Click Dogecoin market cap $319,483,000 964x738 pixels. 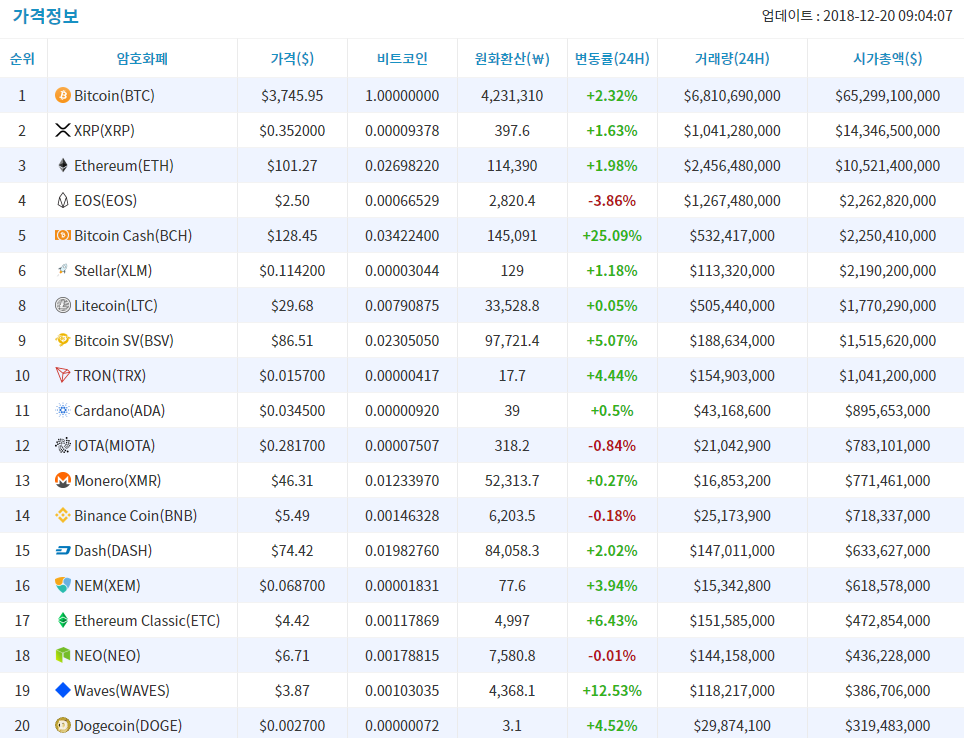pyautogui.click(x=888, y=726)
